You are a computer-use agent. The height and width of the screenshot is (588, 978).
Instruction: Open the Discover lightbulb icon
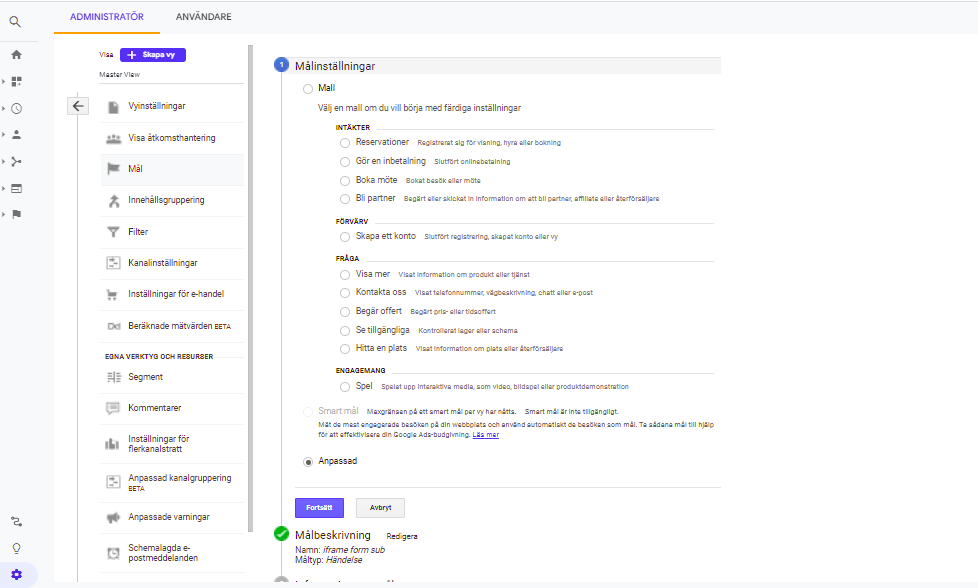16,548
